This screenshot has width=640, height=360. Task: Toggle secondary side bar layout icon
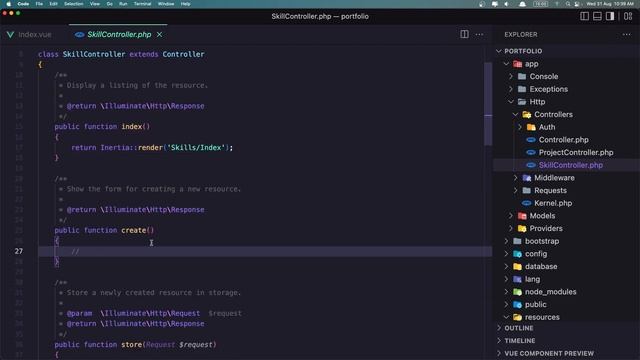[610, 16]
